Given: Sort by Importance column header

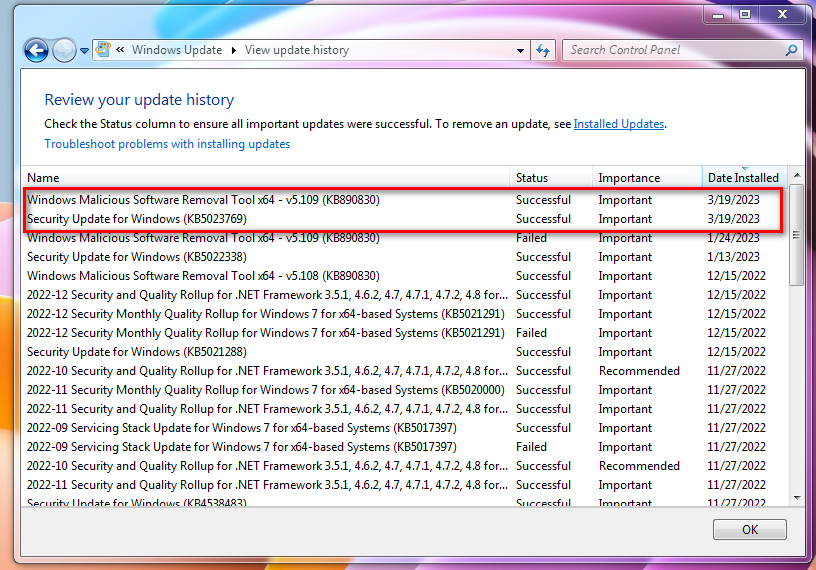Looking at the screenshot, I should pyautogui.click(x=647, y=178).
